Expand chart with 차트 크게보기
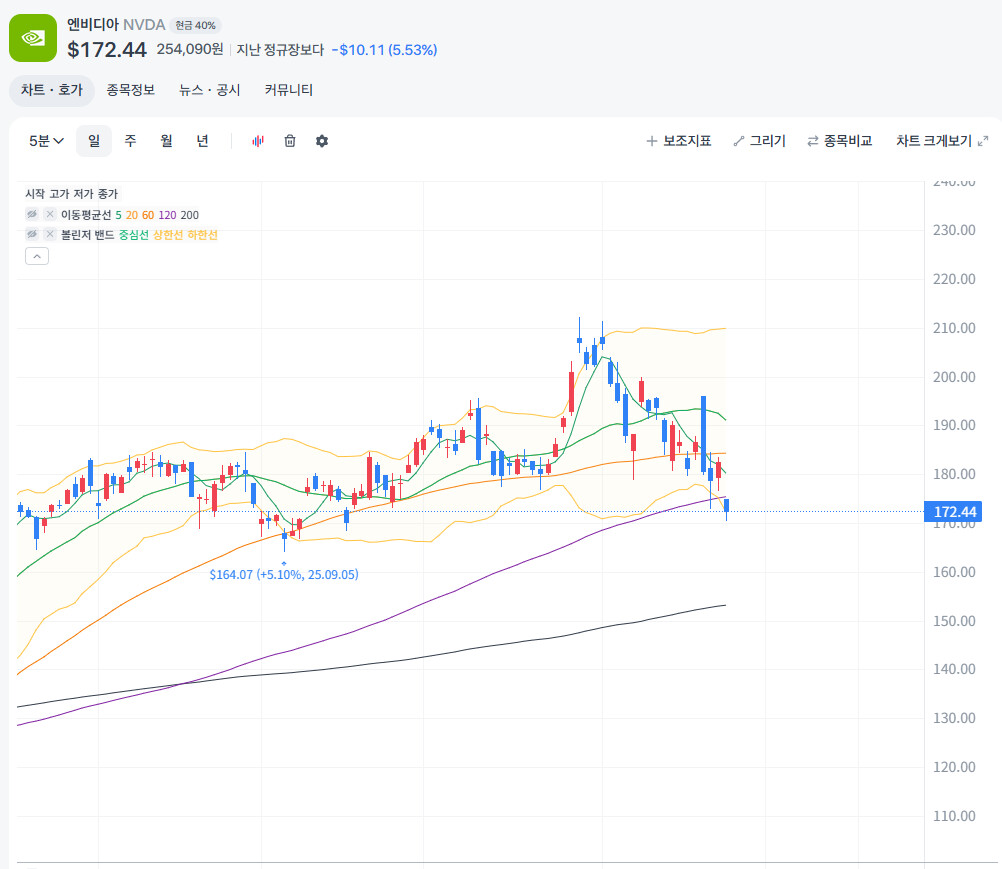1002x869 pixels. click(x=941, y=141)
